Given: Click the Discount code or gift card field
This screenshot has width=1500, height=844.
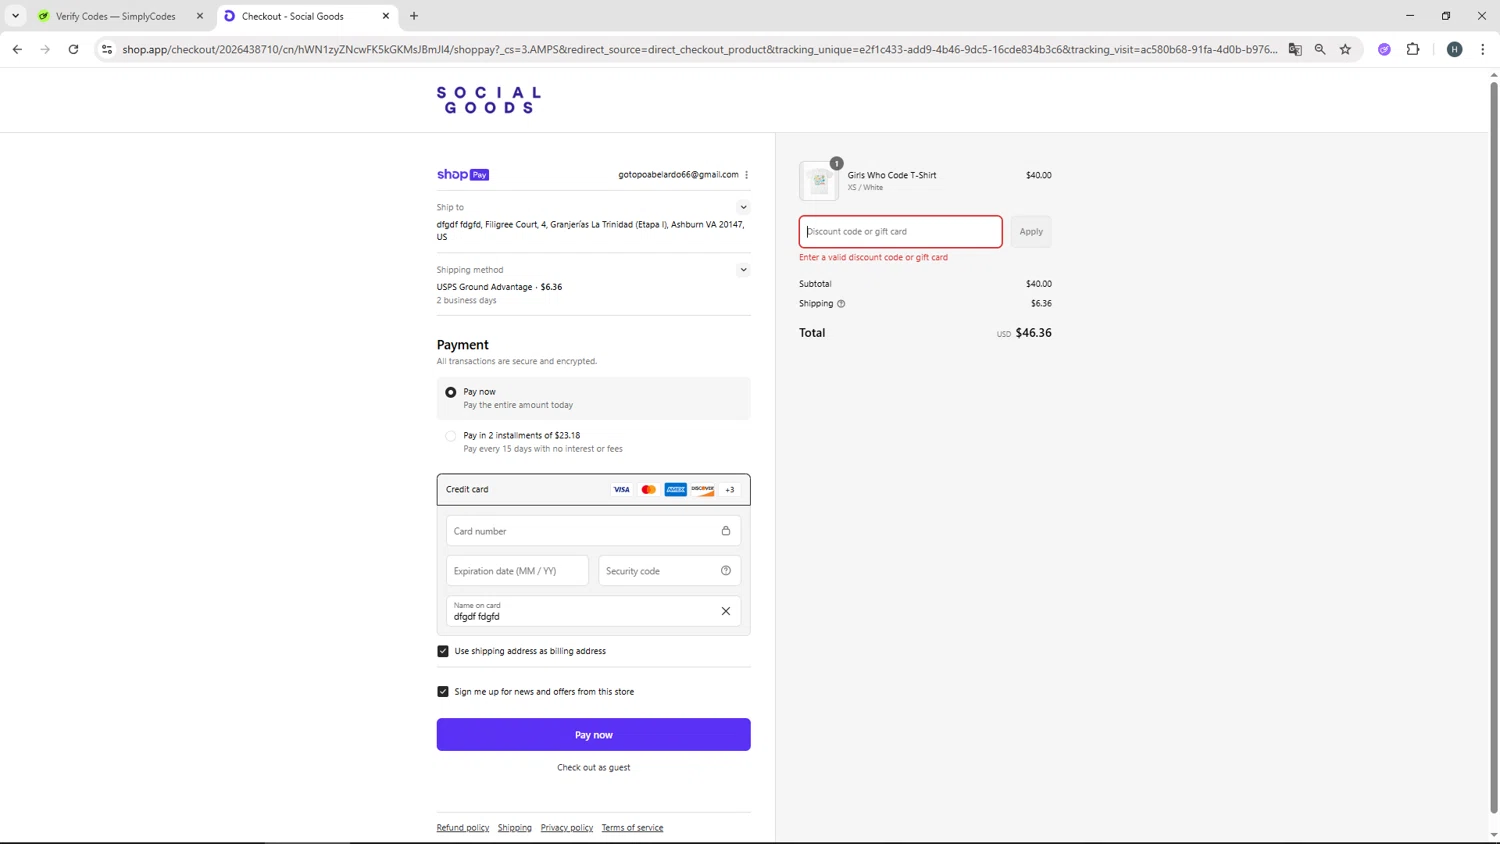Looking at the screenshot, I should pyautogui.click(x=900, y=232).
